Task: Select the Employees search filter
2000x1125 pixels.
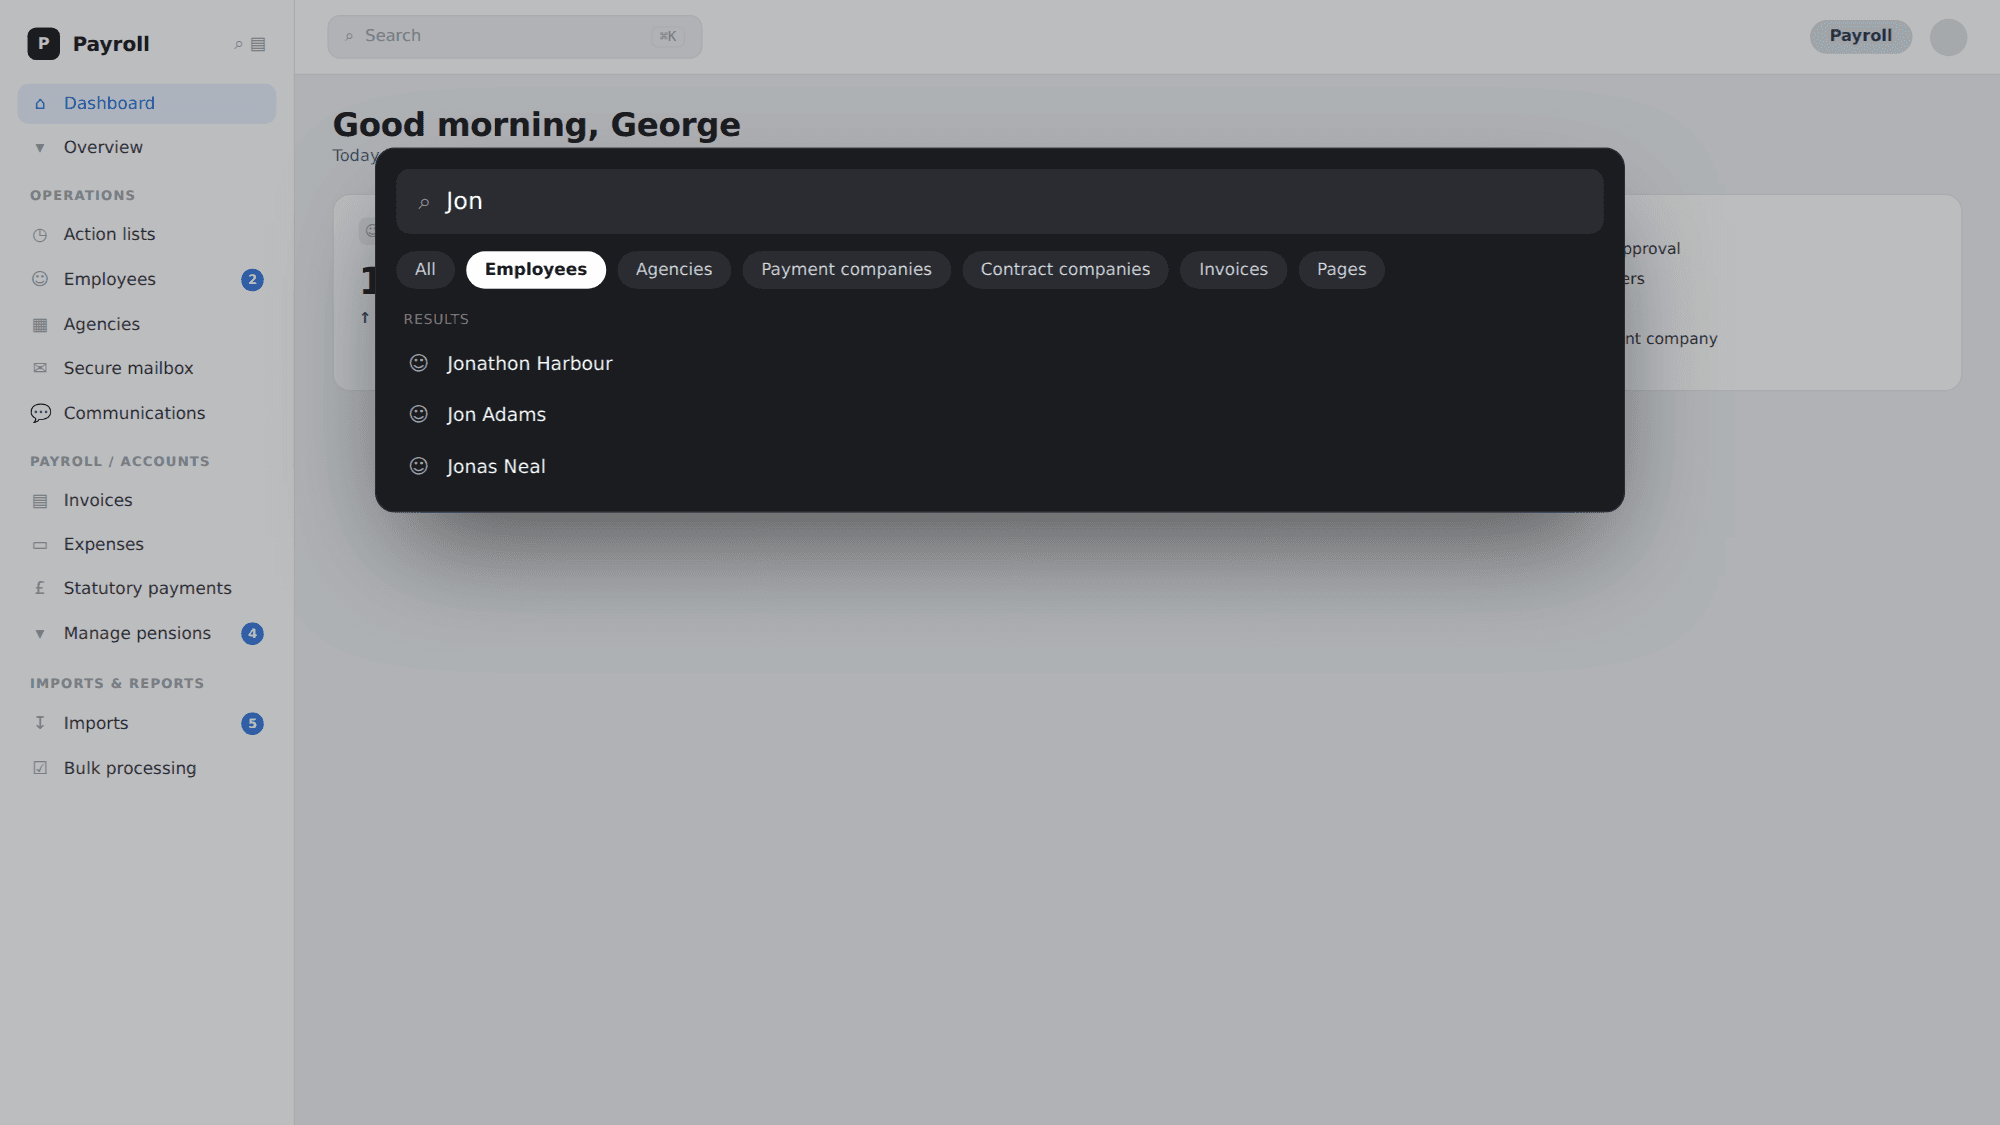Action: click(536, 269)
